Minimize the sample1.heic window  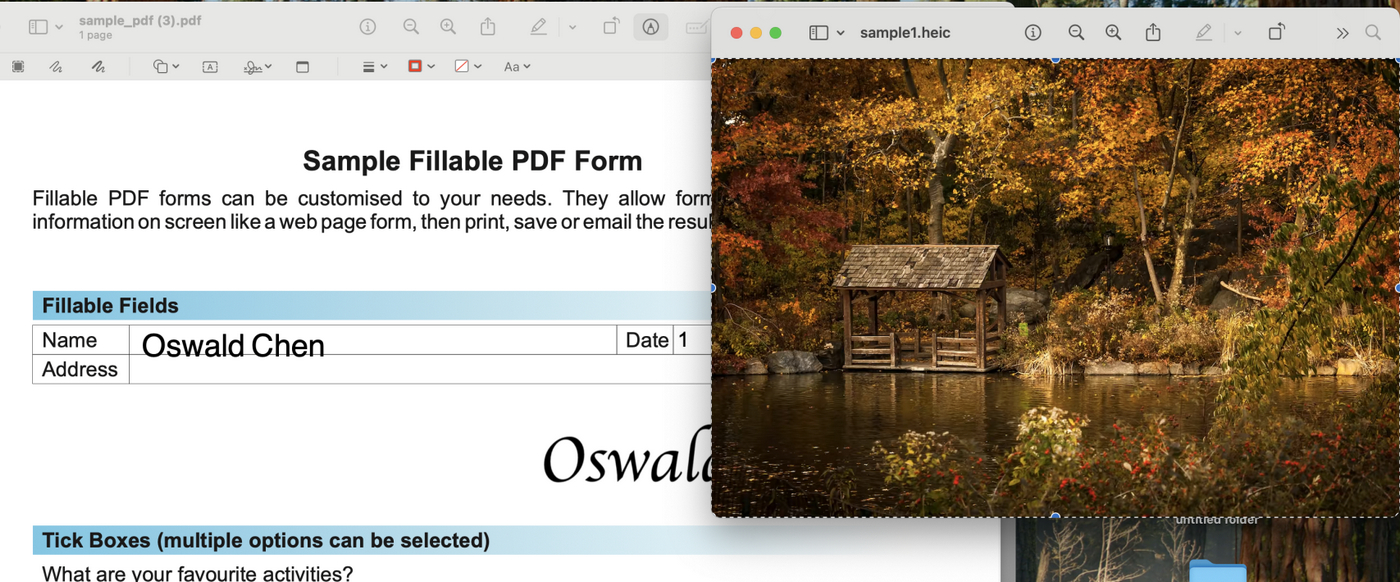coord(756,33)
